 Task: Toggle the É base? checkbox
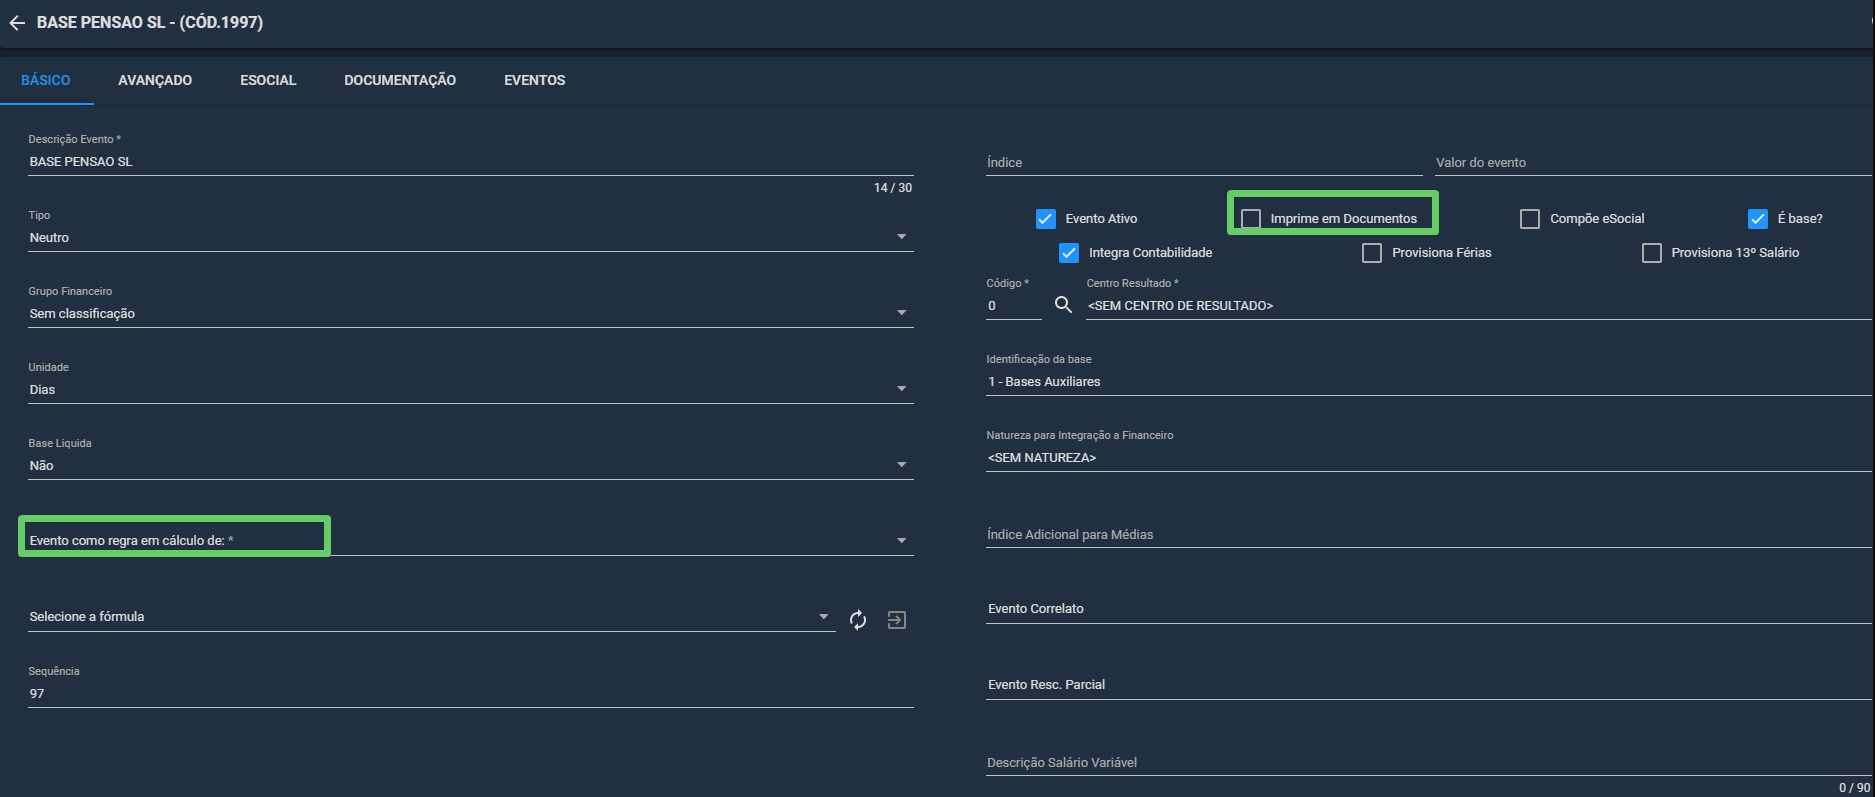click(1758, 219)
